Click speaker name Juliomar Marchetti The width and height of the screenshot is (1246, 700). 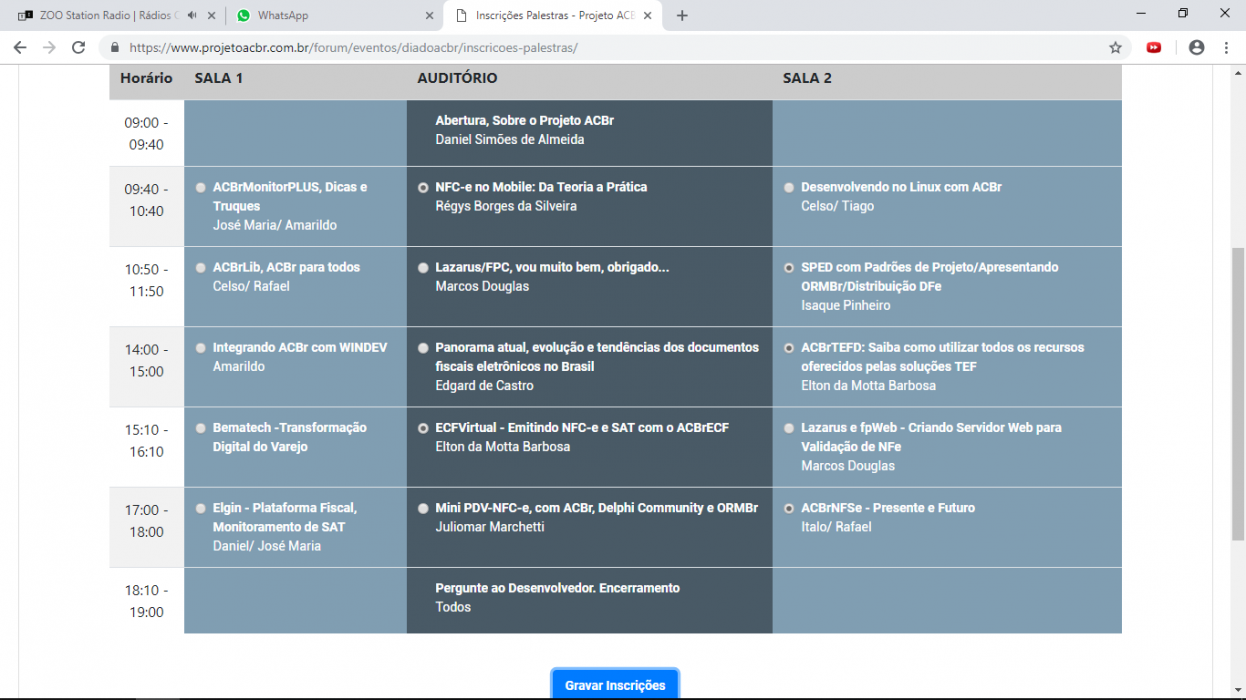tap(490, 526)
